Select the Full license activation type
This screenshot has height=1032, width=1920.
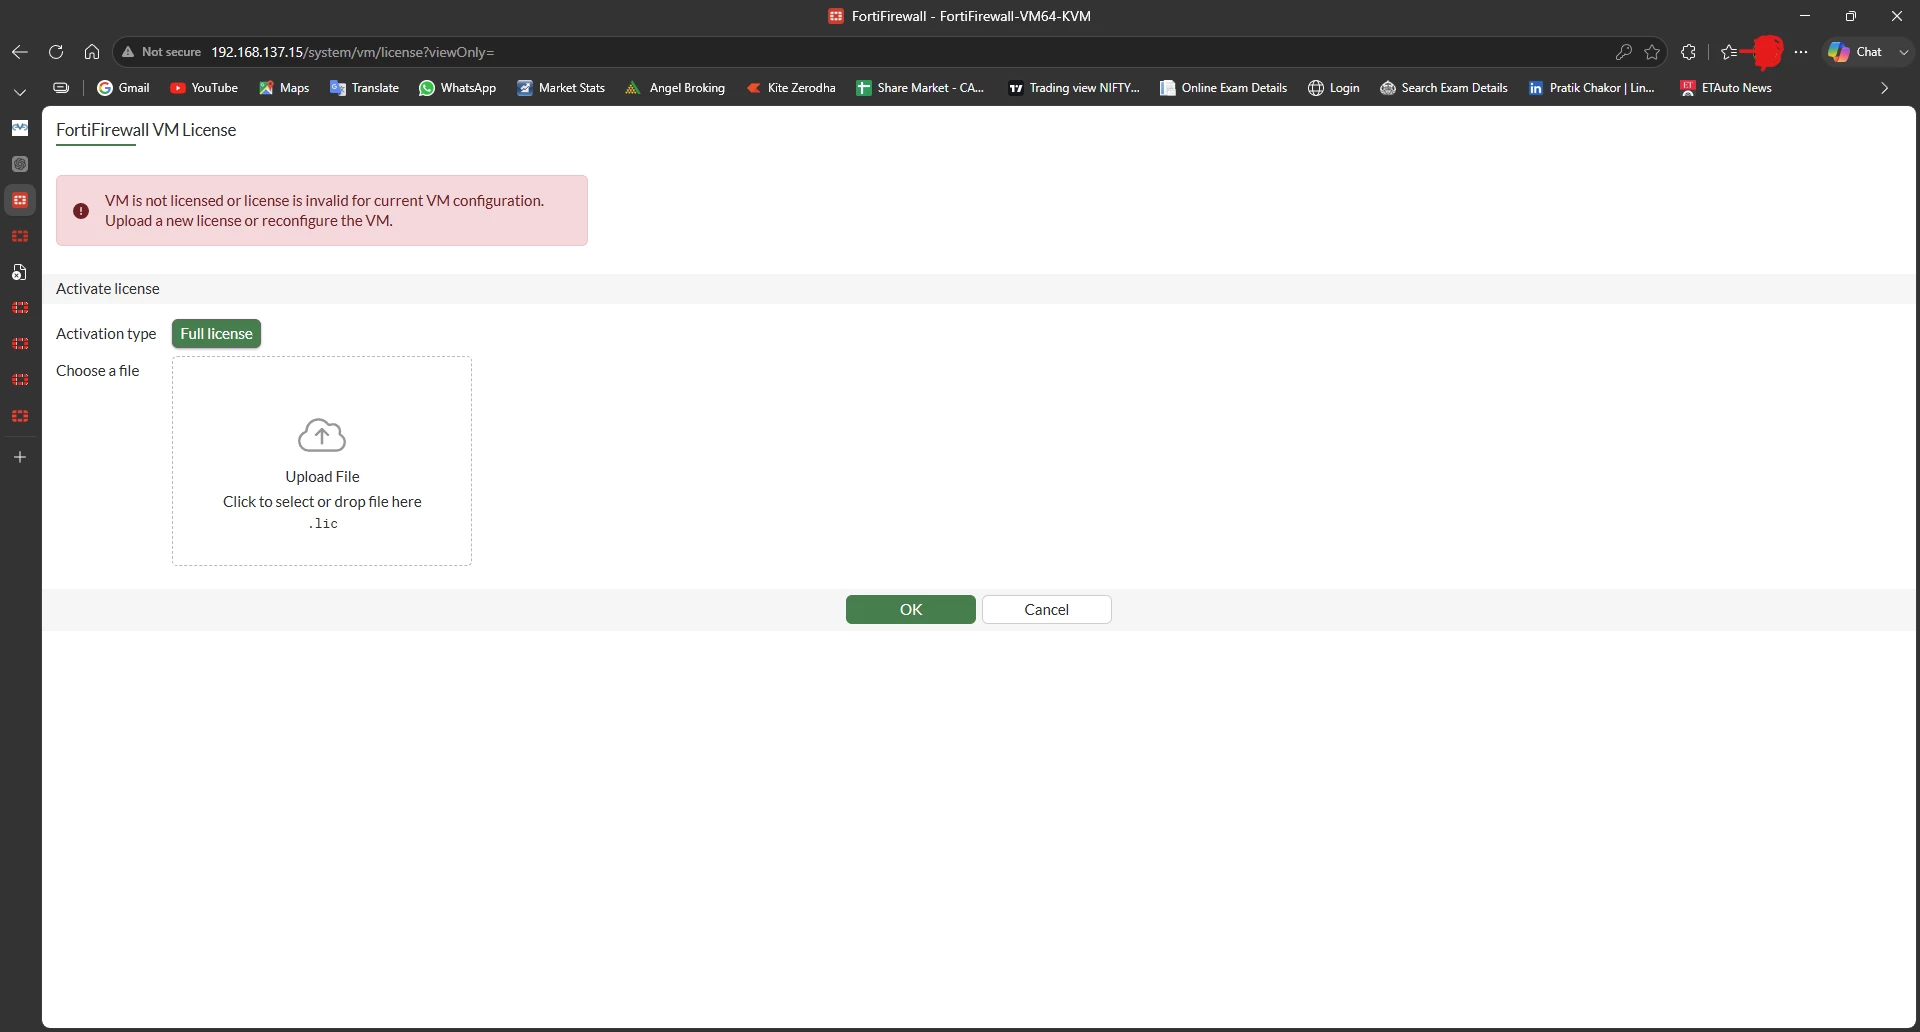coord(216,334)
